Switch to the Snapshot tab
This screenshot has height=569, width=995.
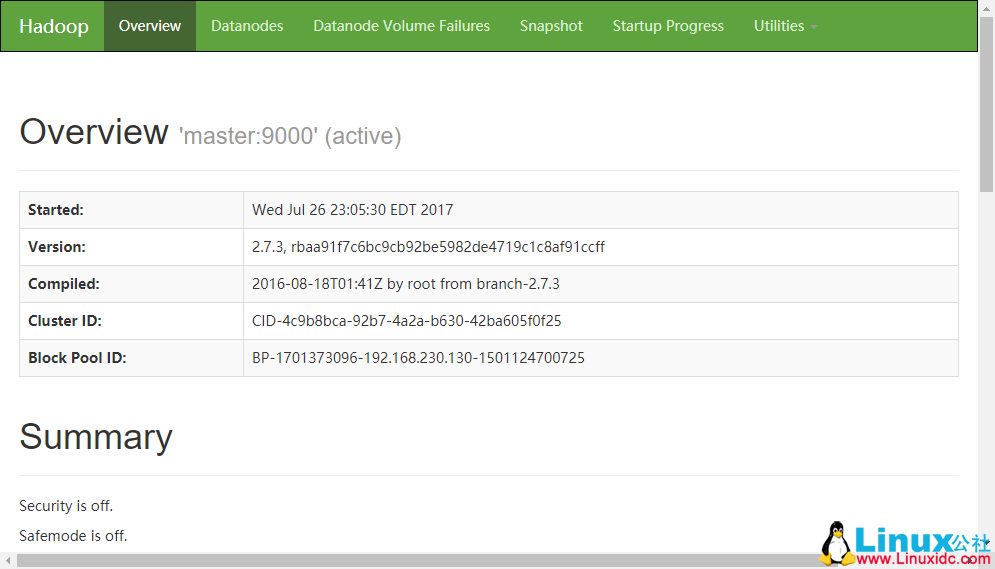[x=551, y=26]
